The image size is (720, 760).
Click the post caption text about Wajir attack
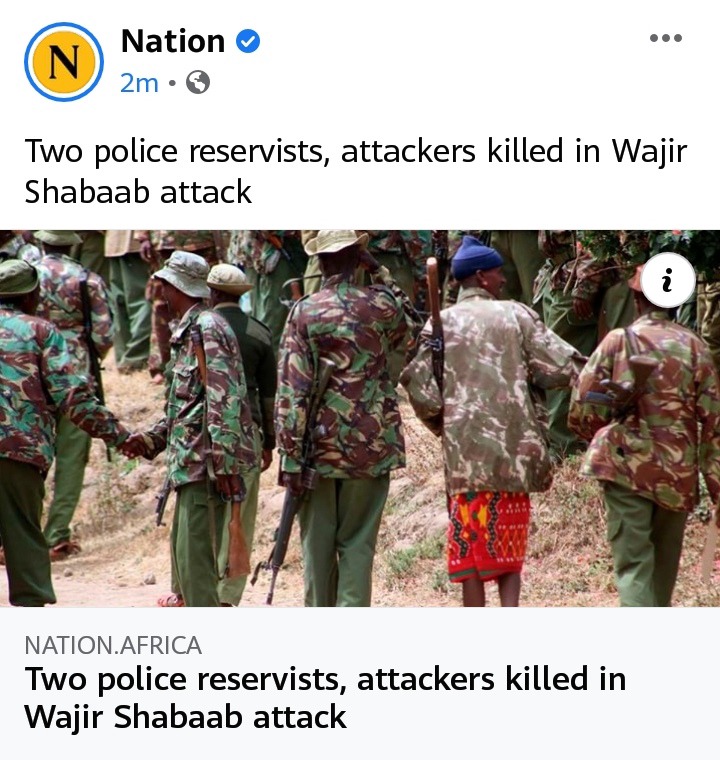355,171
